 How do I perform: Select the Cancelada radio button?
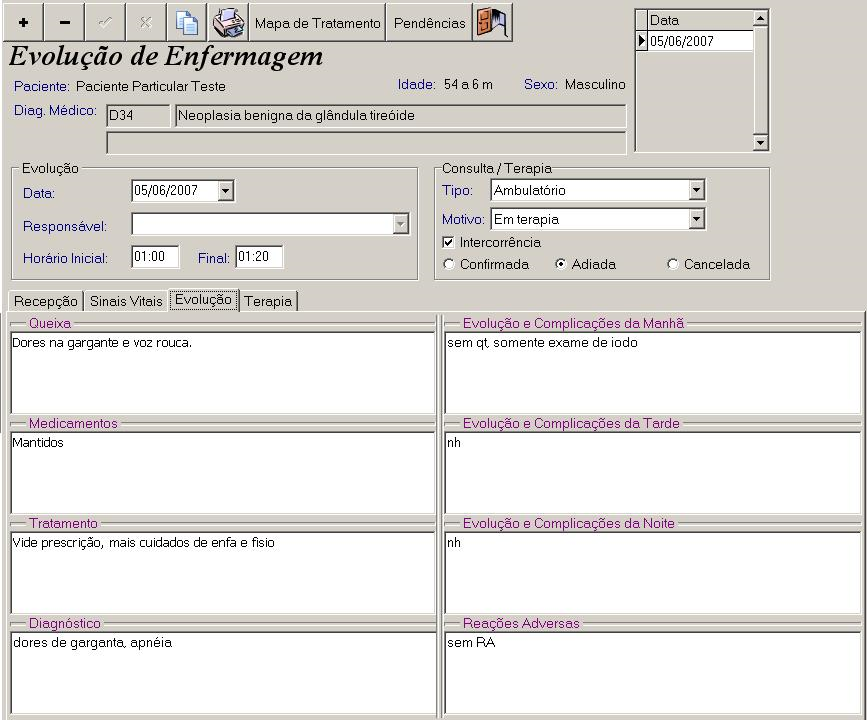[672, 265]
